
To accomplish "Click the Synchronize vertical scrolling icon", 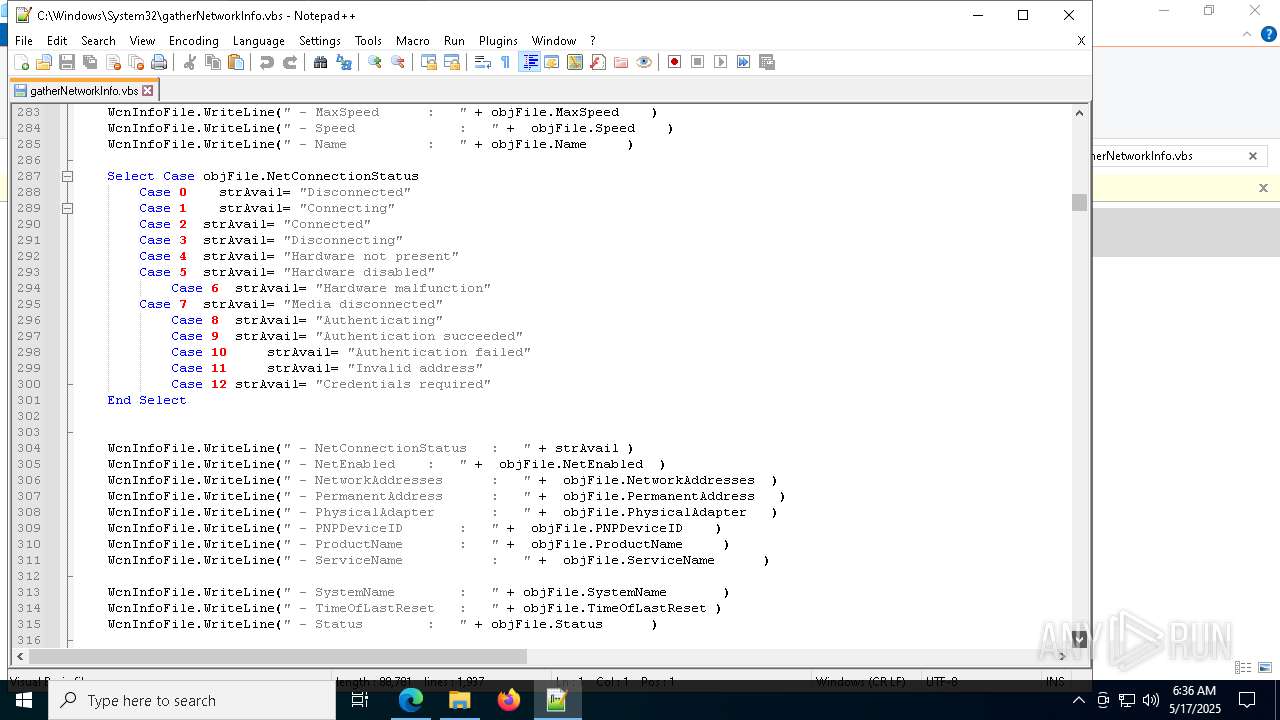I will (429, 62).
